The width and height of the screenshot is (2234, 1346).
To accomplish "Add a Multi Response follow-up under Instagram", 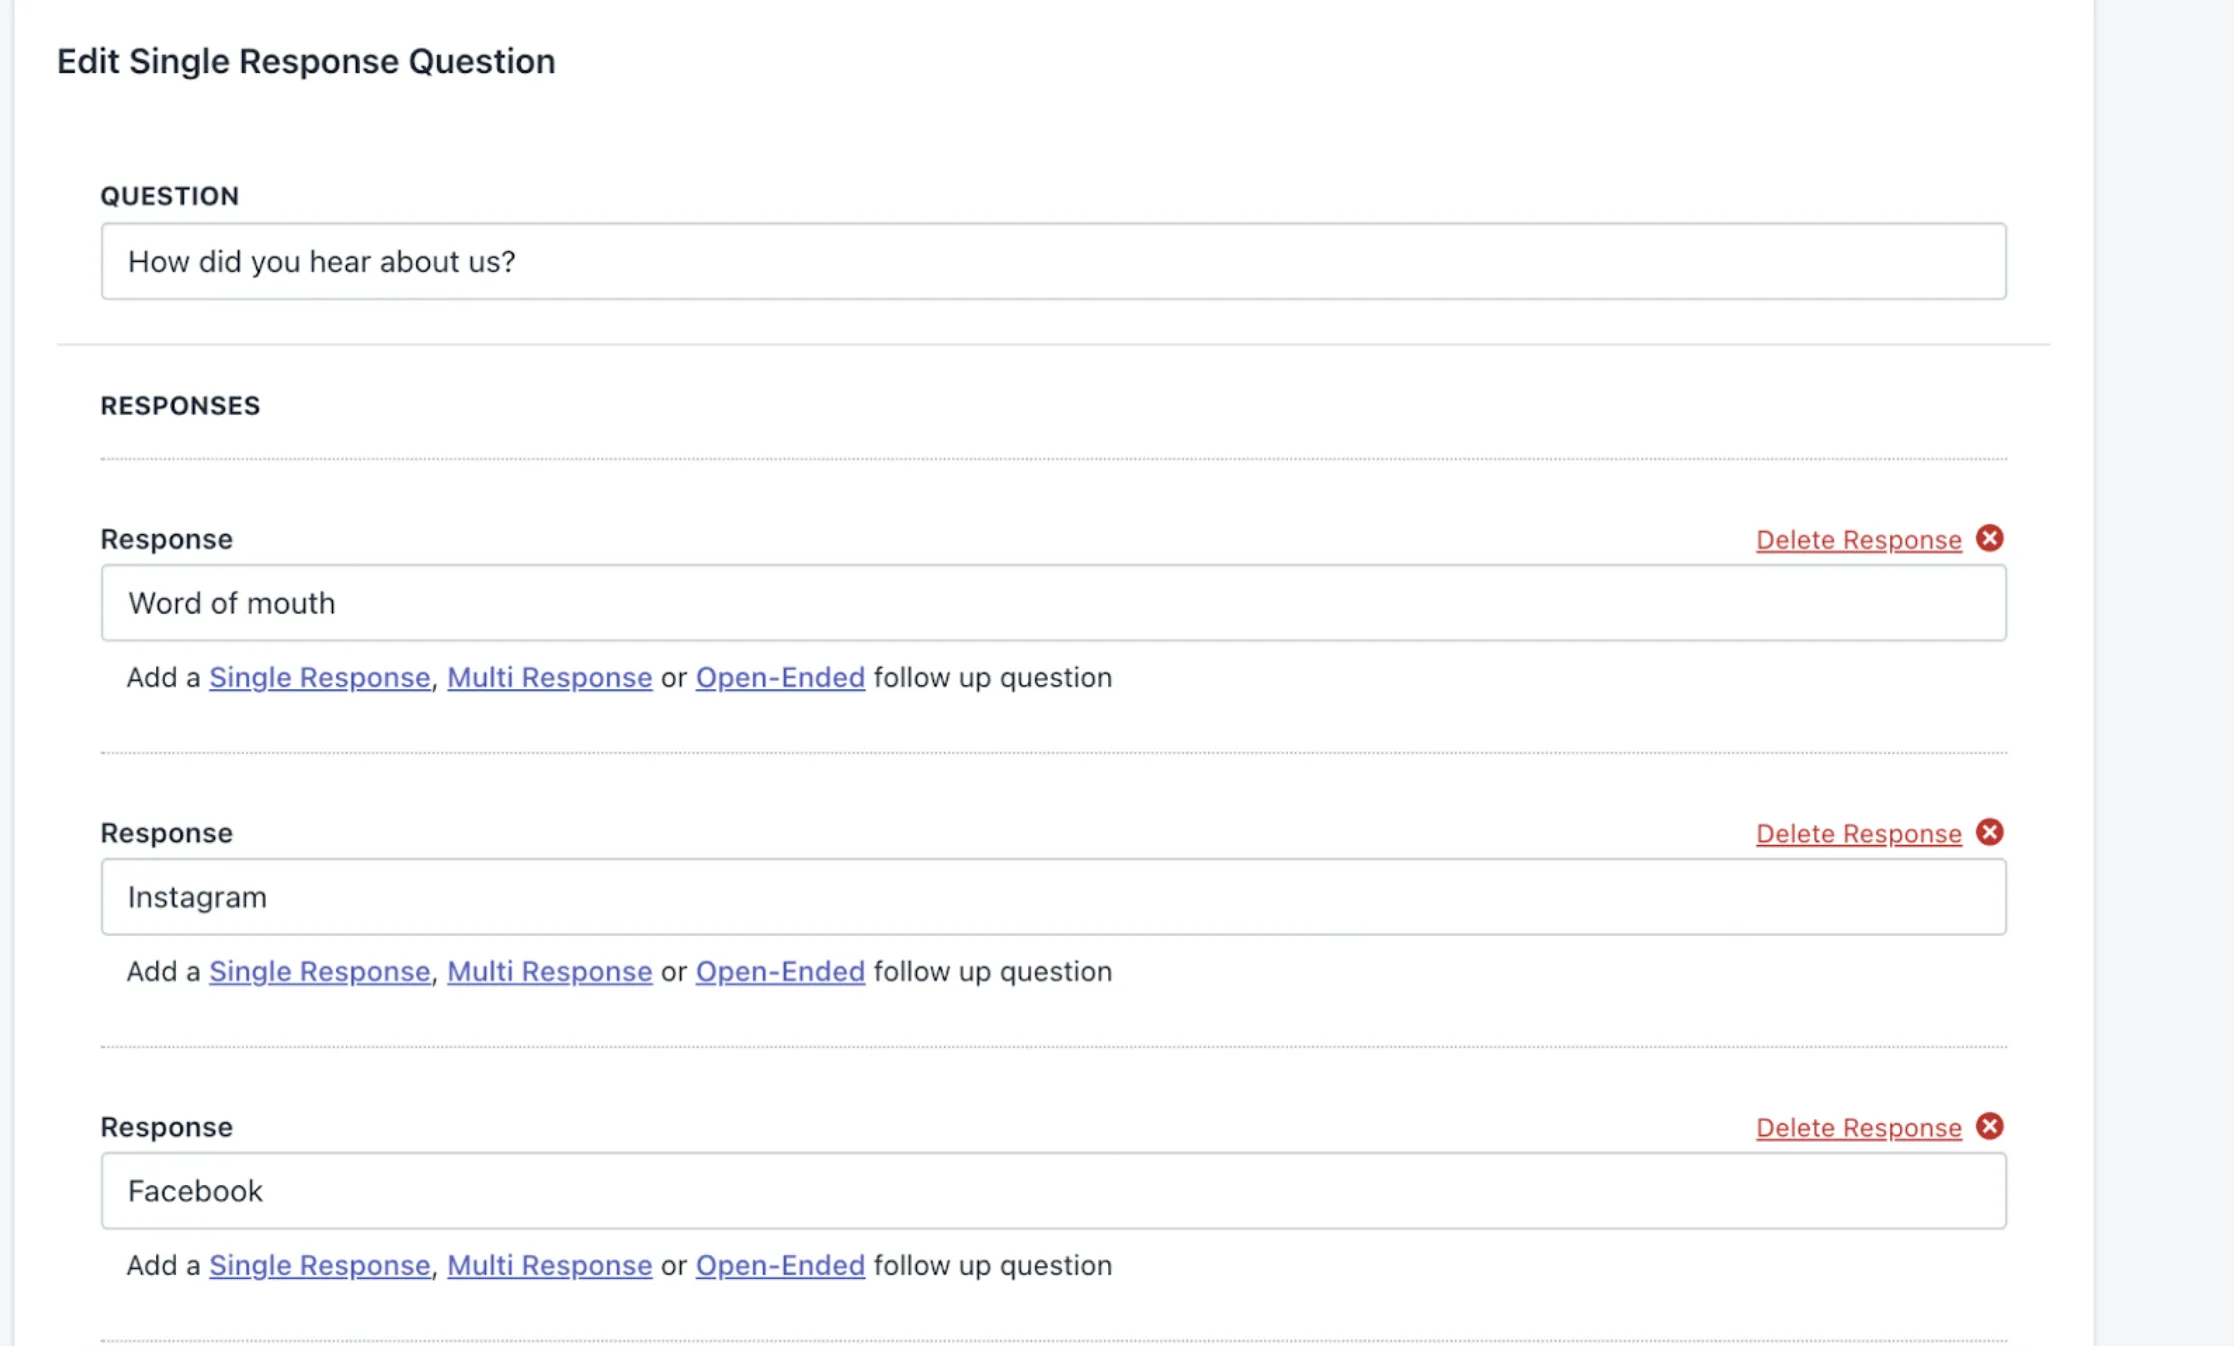I will click(549, 971).
